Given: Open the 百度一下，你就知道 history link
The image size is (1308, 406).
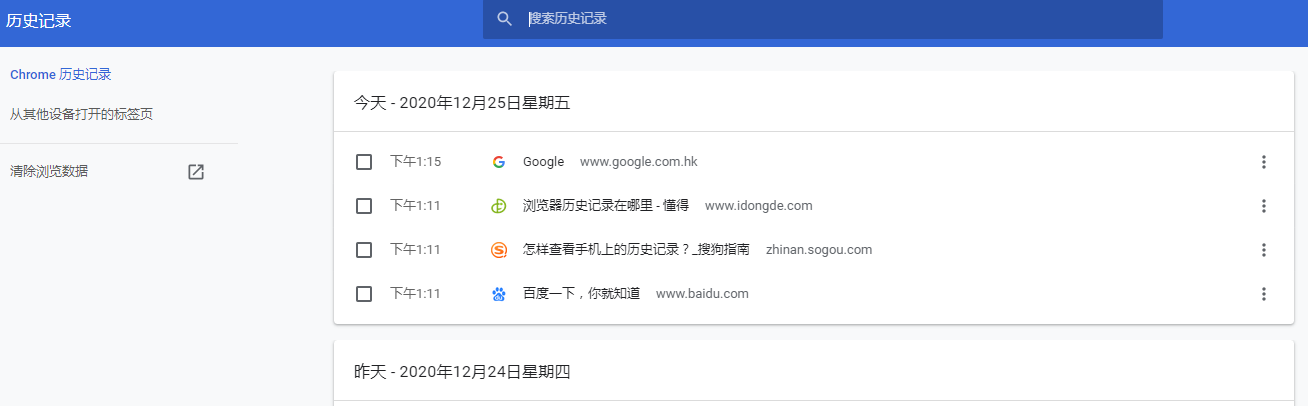Looking at the screenshot, I should click(581, 294).
